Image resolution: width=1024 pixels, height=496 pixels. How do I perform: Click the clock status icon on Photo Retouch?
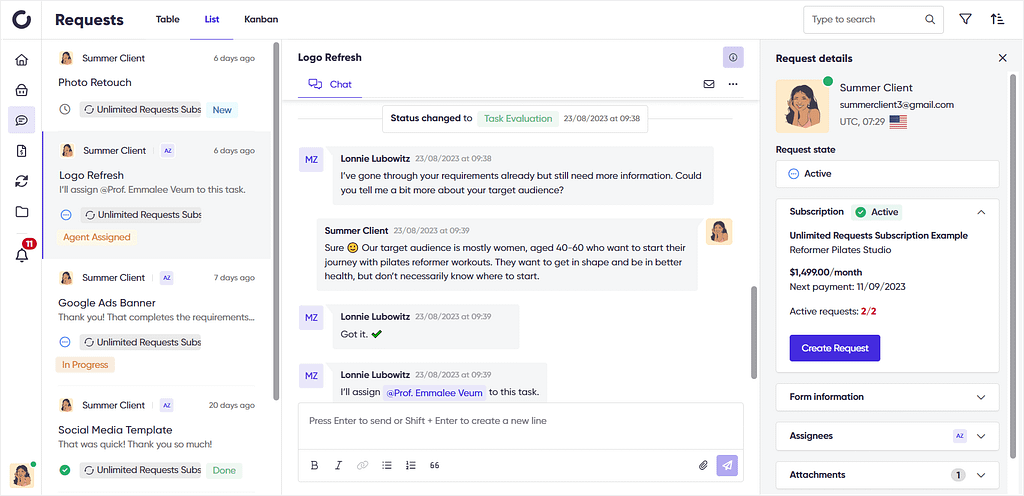pos(65,110)
